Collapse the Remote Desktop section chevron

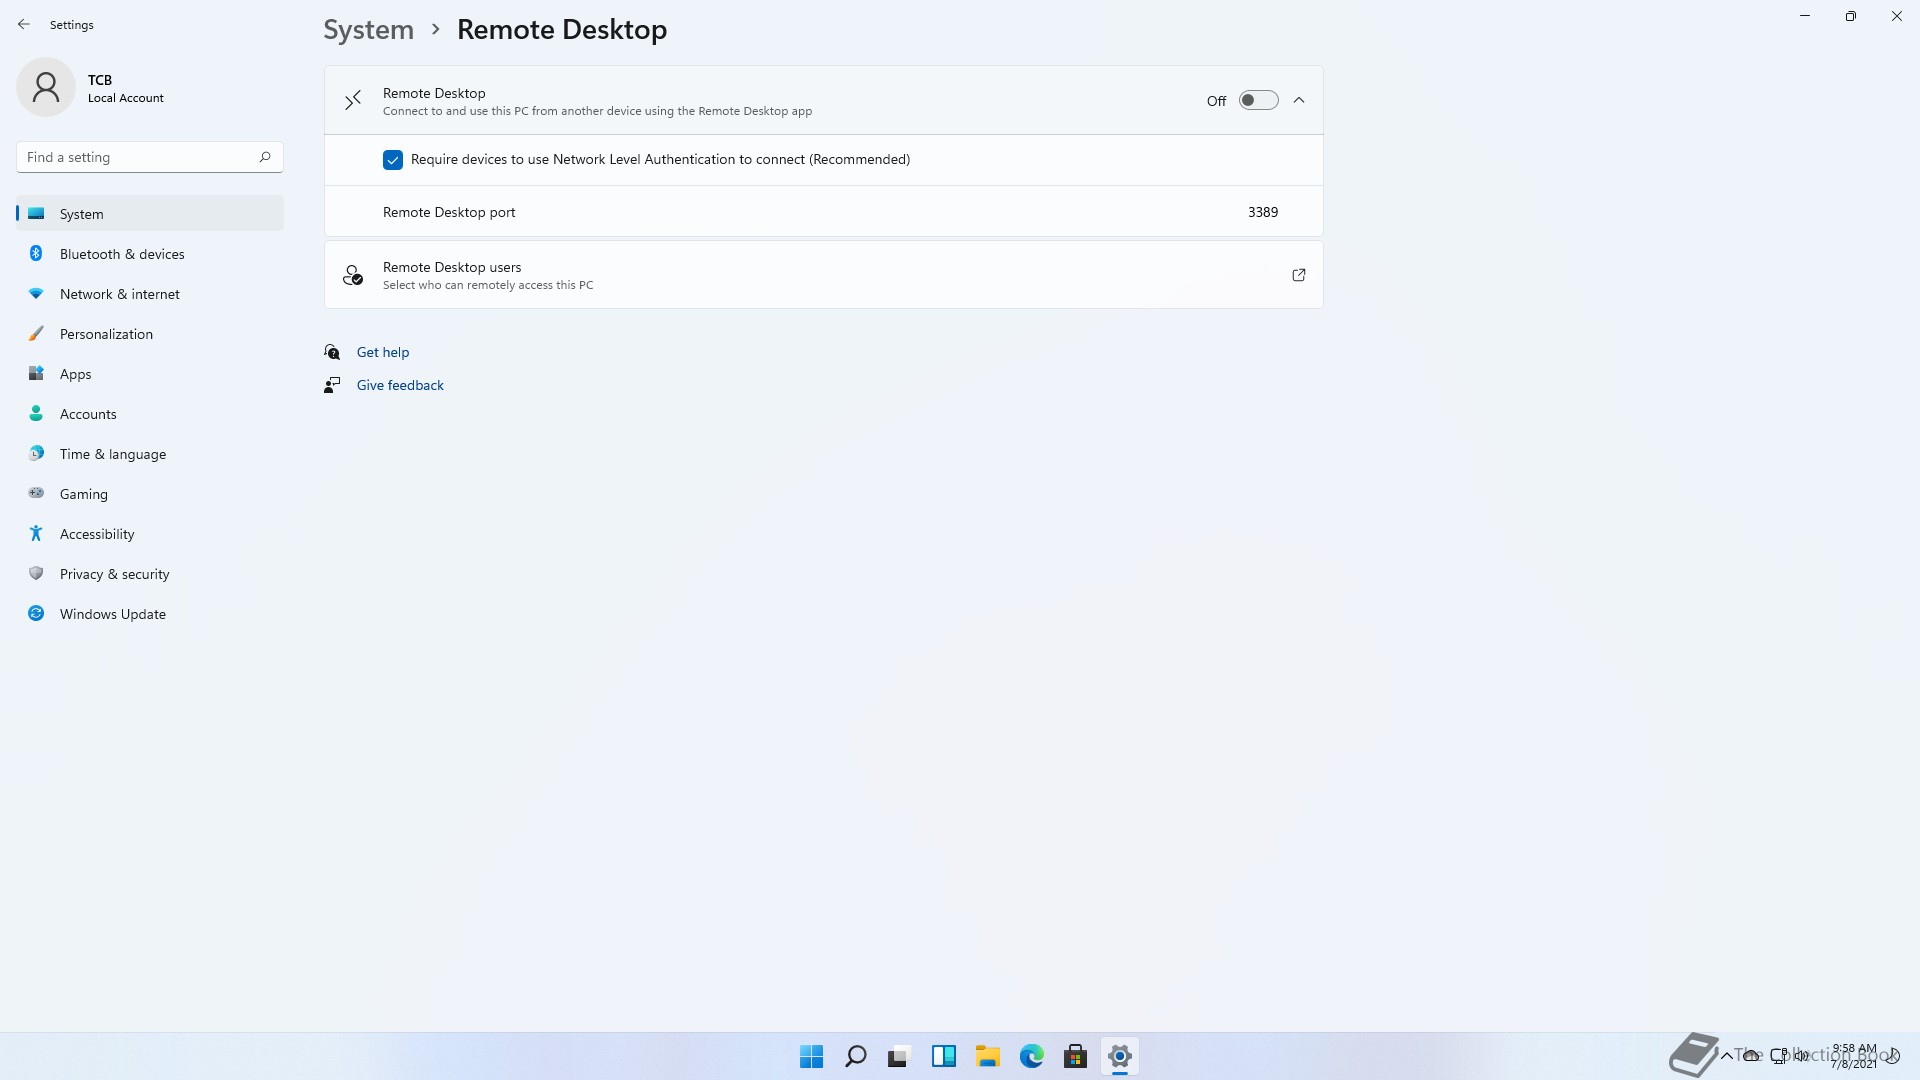click(x=1299, y=100)
